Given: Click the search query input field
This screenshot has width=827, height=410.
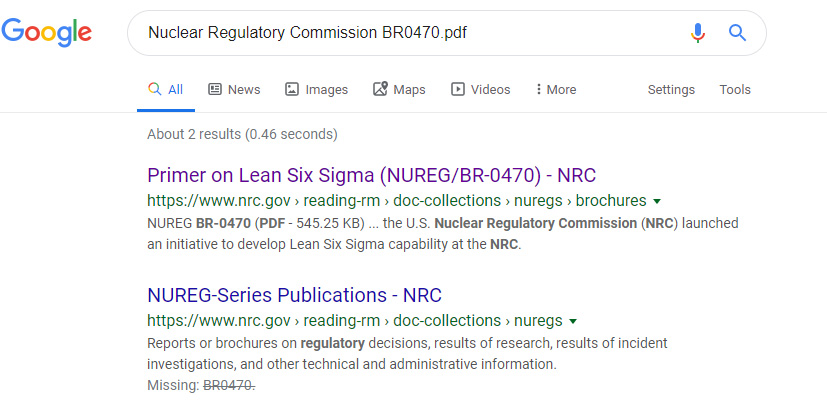Looking at the screenshot, I should pos(411,33).
